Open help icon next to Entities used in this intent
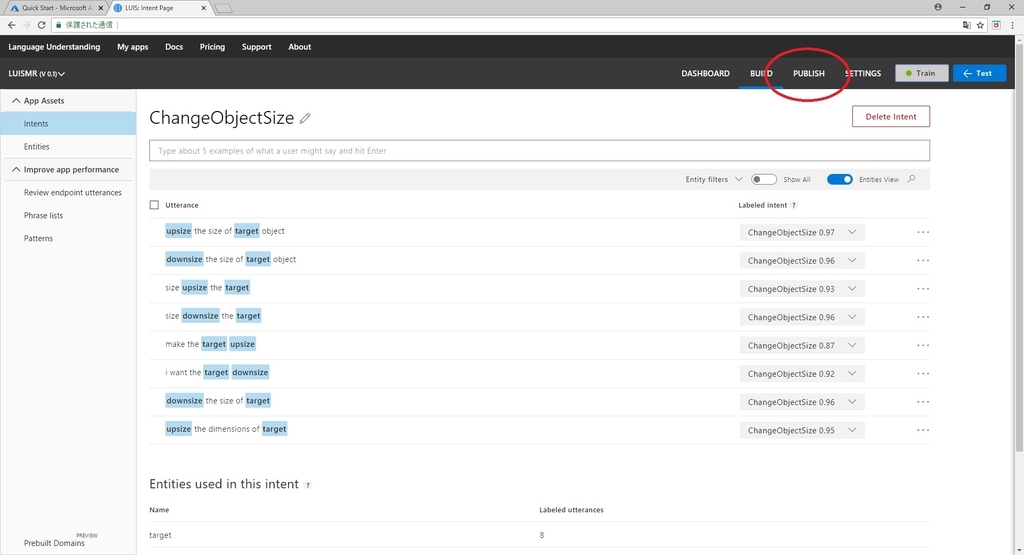1024x555 pixels. [308, 485]
